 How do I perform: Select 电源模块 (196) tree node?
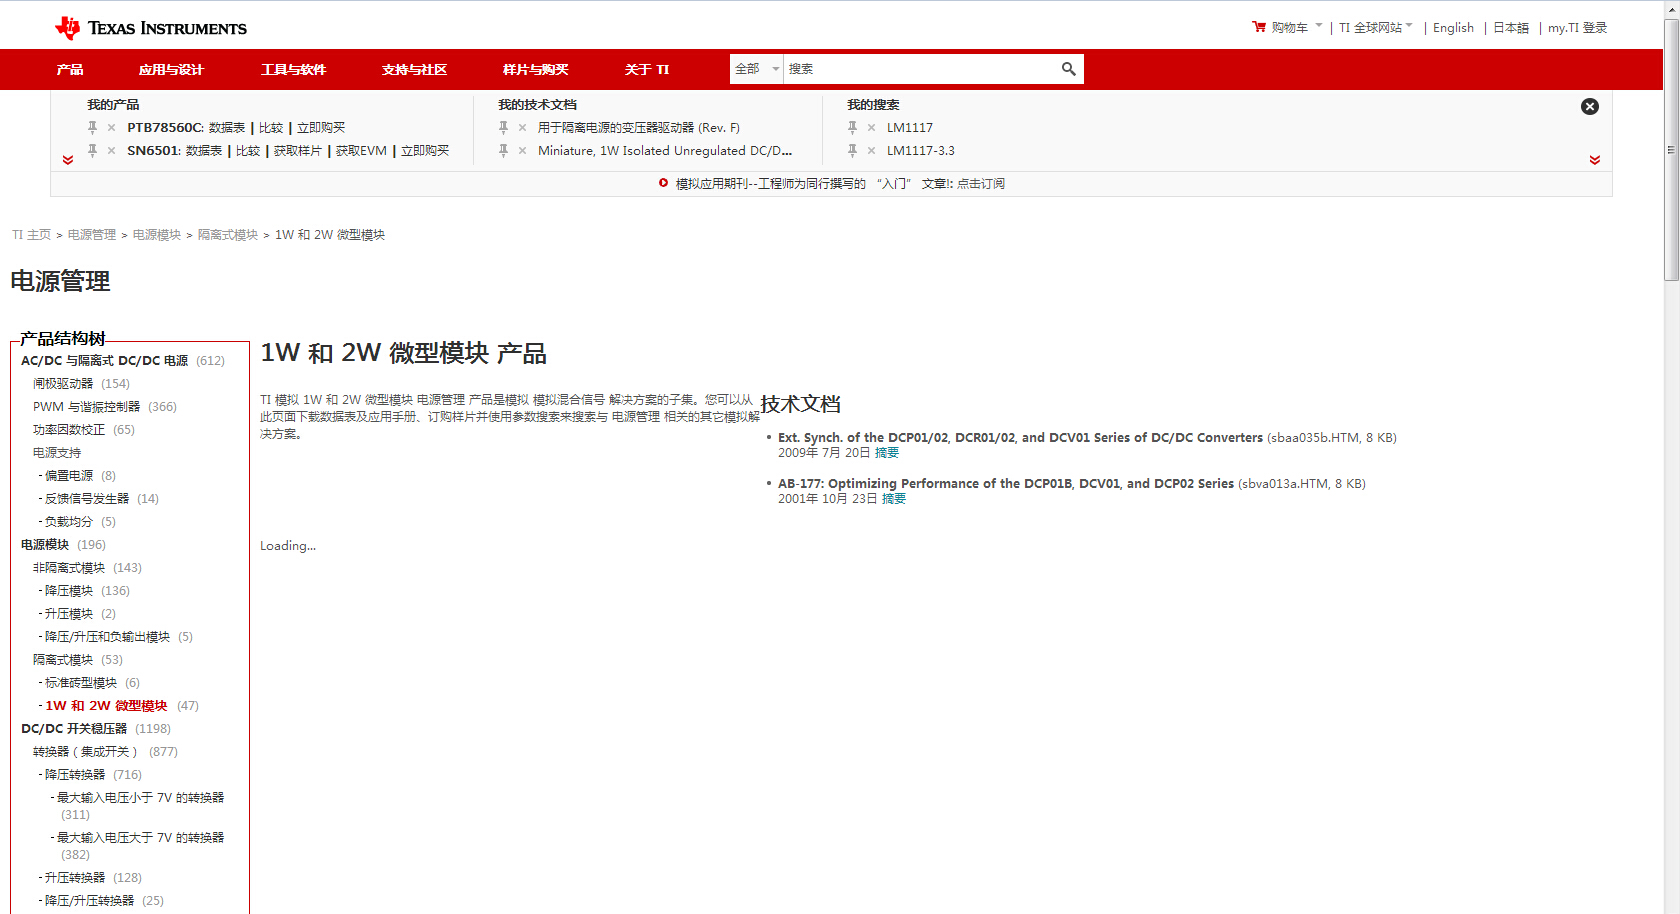(x=45, y=545)
